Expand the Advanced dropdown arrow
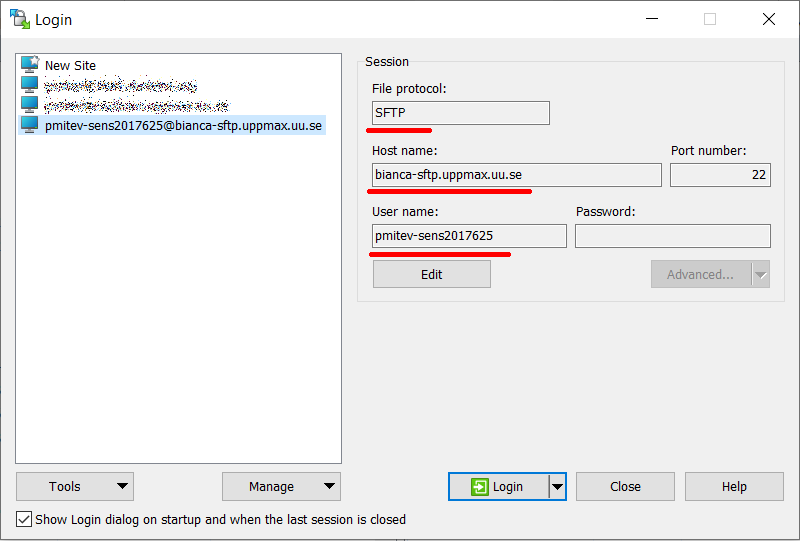This screenshot has width=800, height=541. point(761,275)
